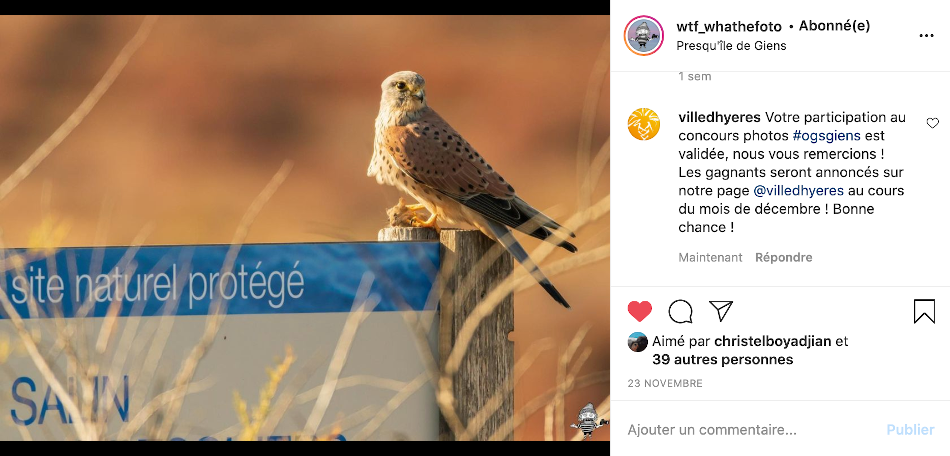Toggle the Abonné(e) following status

[x=834, y=26]
